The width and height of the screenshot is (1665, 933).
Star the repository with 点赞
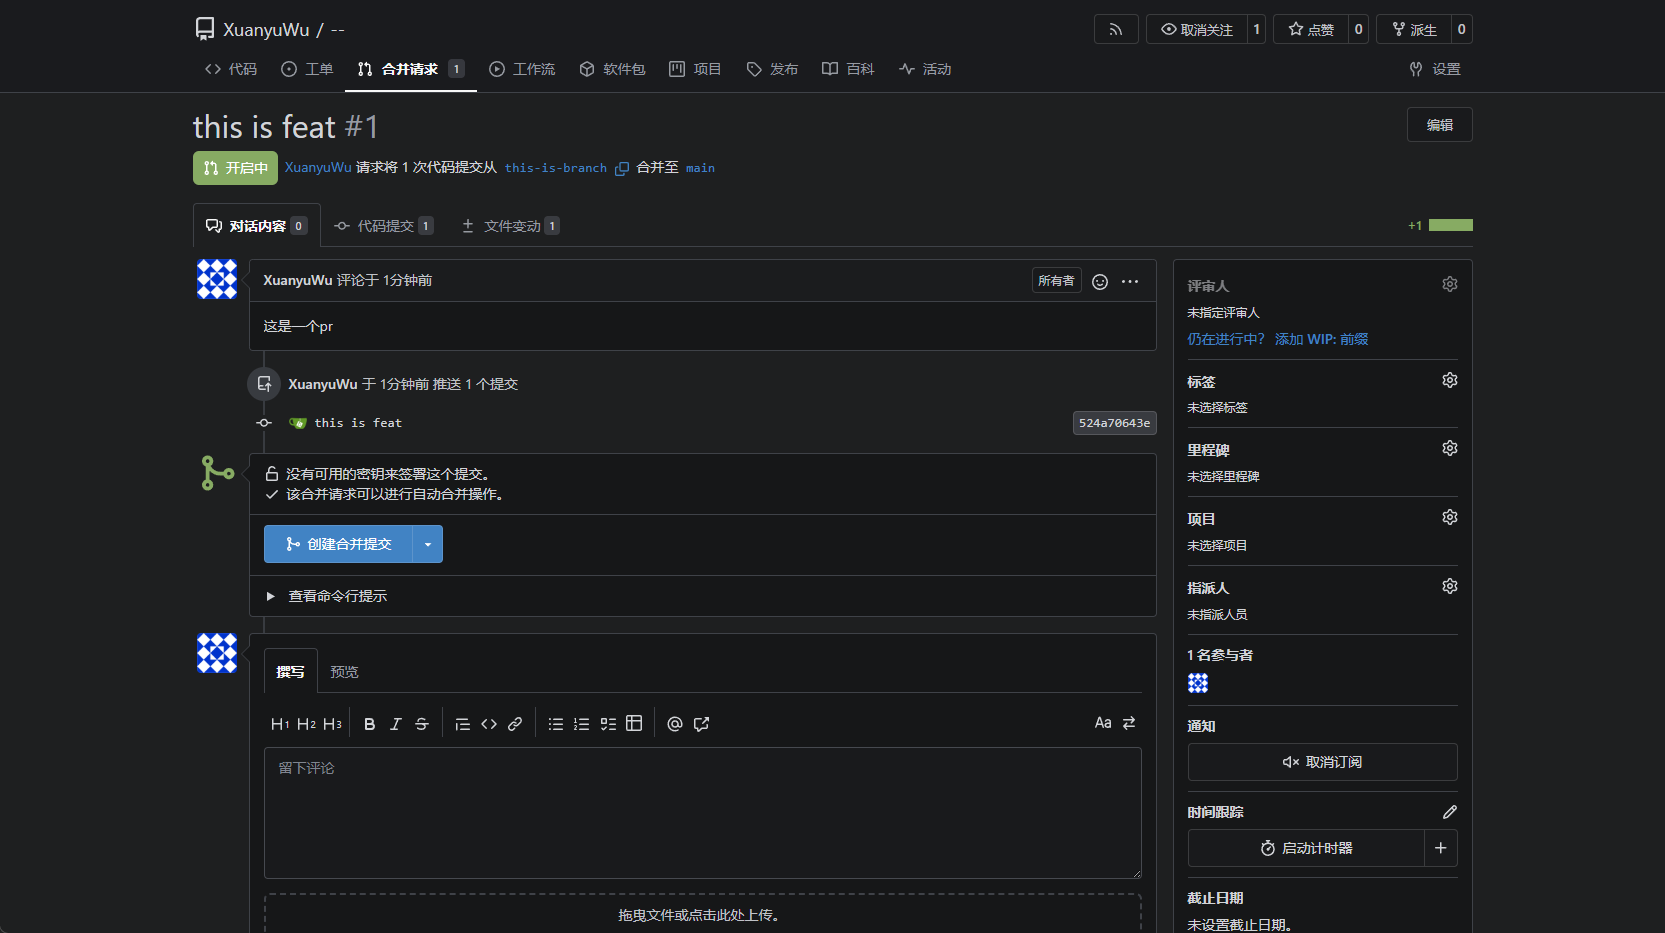1311,30
